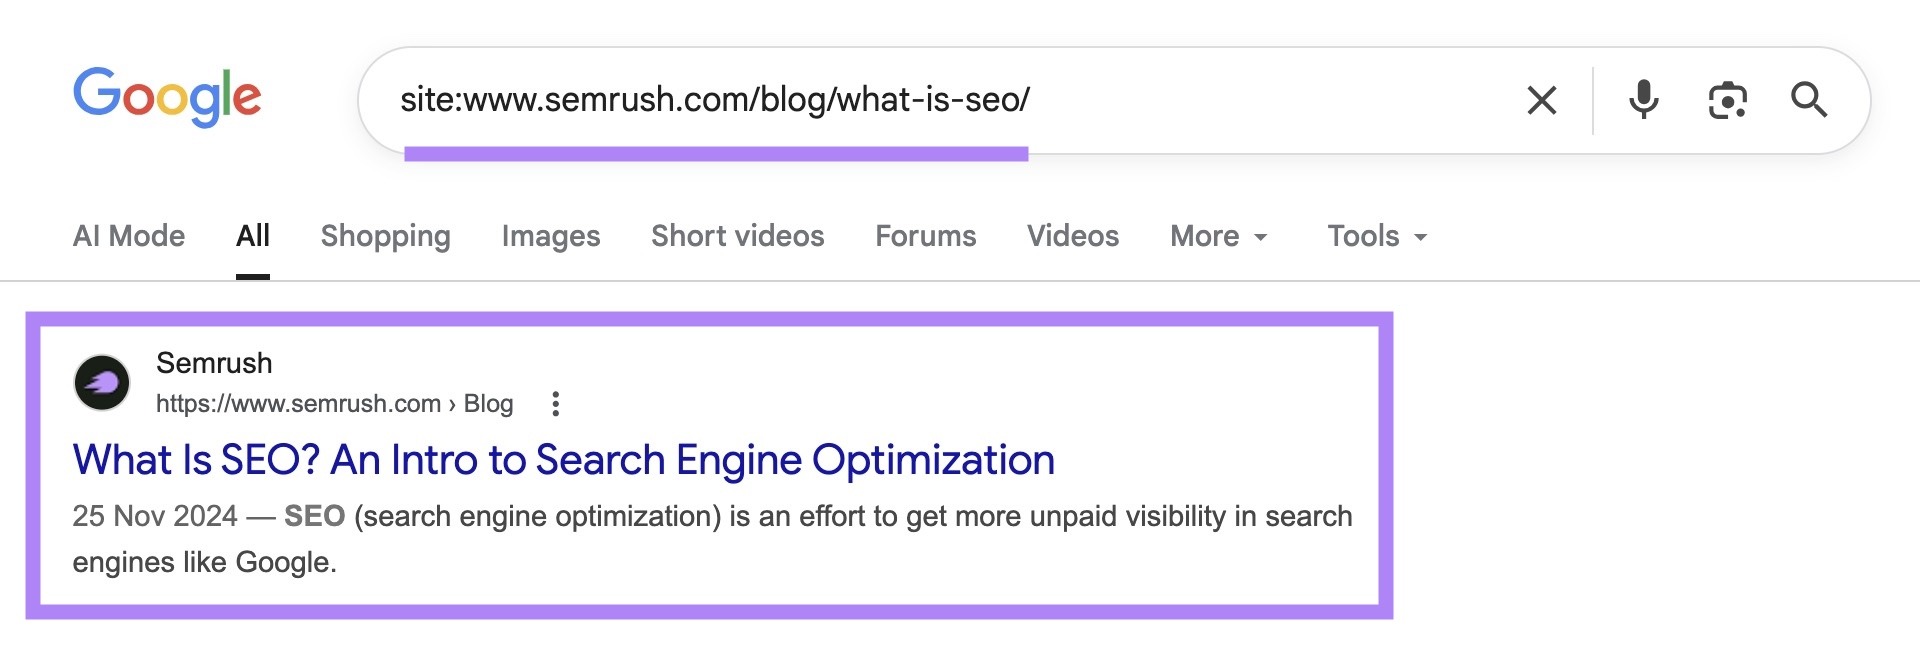Select the All results tab
This screenshot has height=646, width=1920.
[252, 236]
